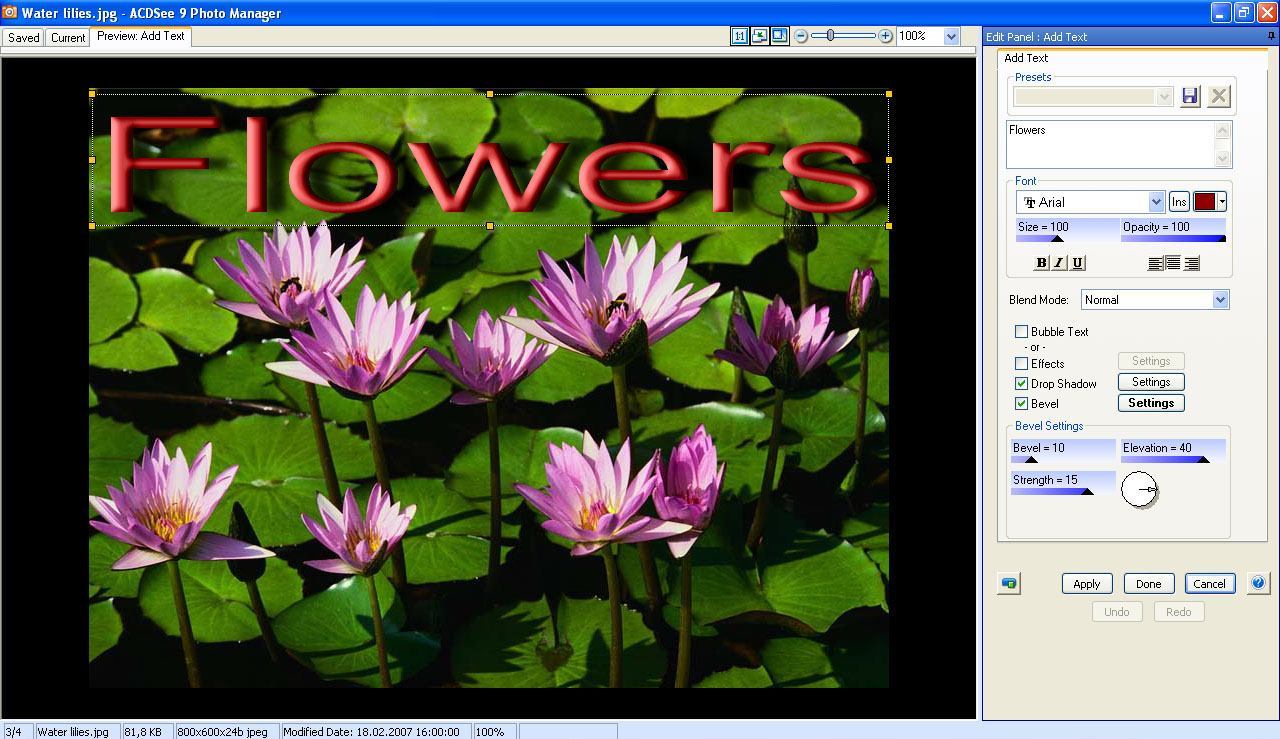Screen dimensions: 1280x739
Task: Open the Blend Mode dropdown
Action: (1219, 299)
